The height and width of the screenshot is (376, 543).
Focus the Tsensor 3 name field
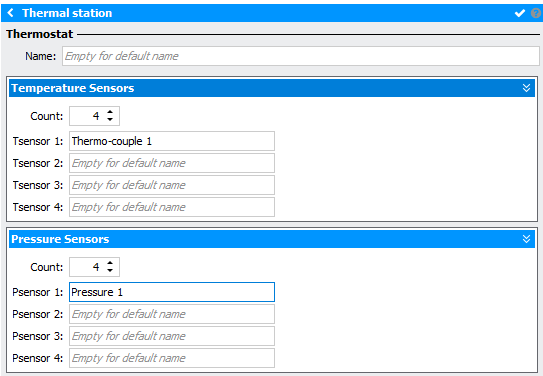click(172, 185)
